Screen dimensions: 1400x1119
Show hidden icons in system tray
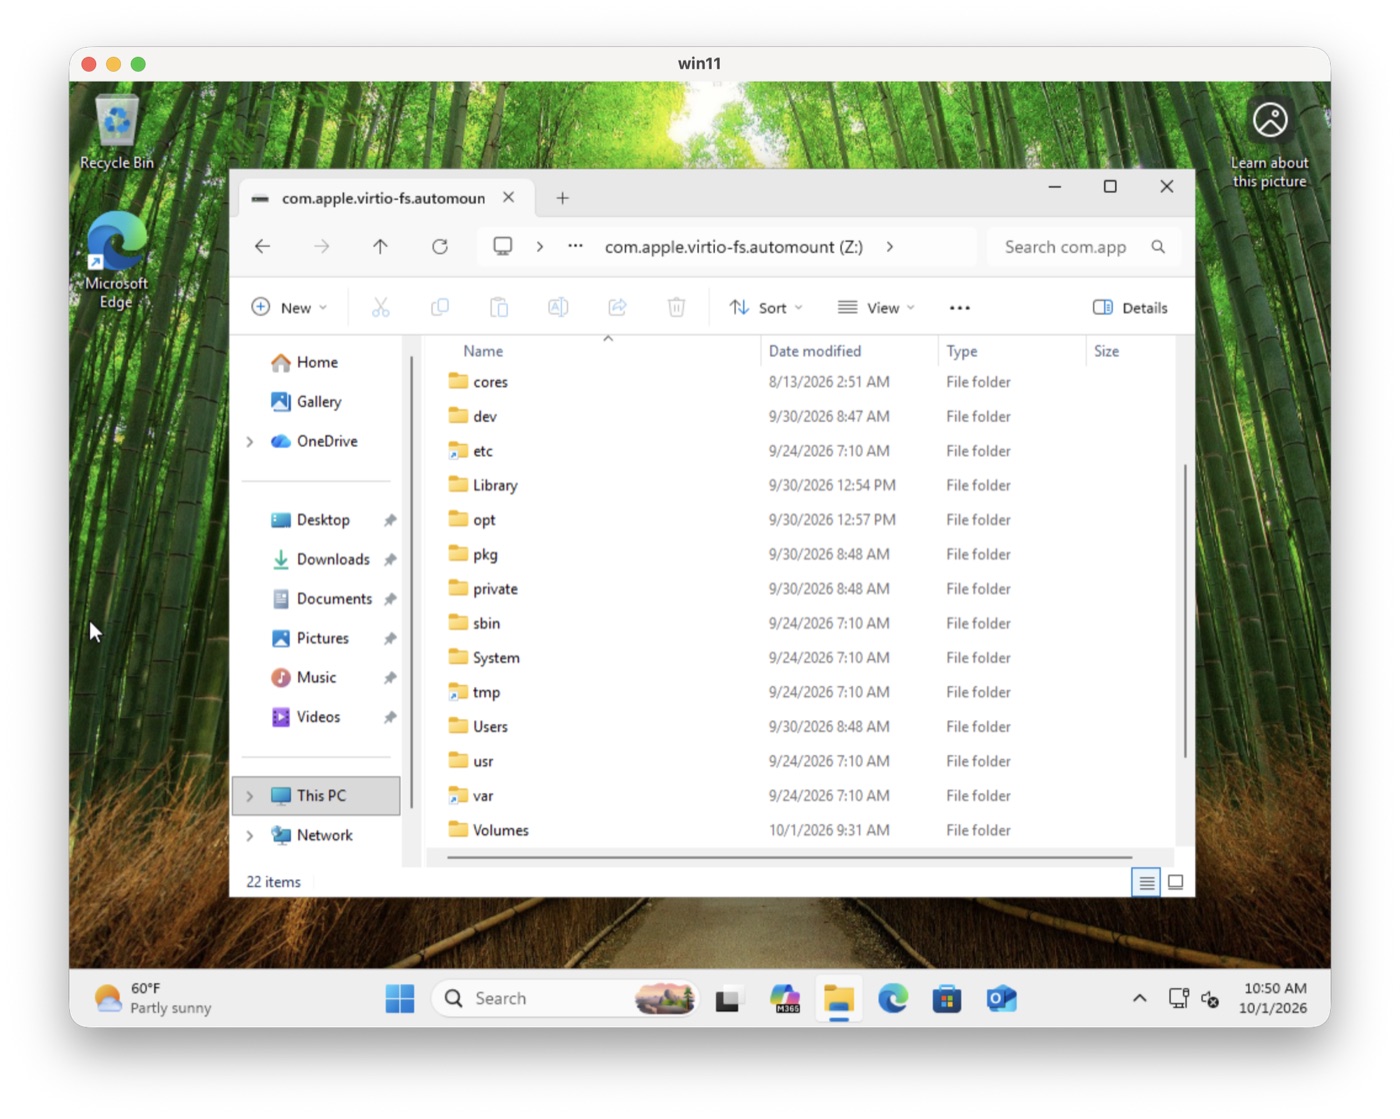(x=1139, y=999)
